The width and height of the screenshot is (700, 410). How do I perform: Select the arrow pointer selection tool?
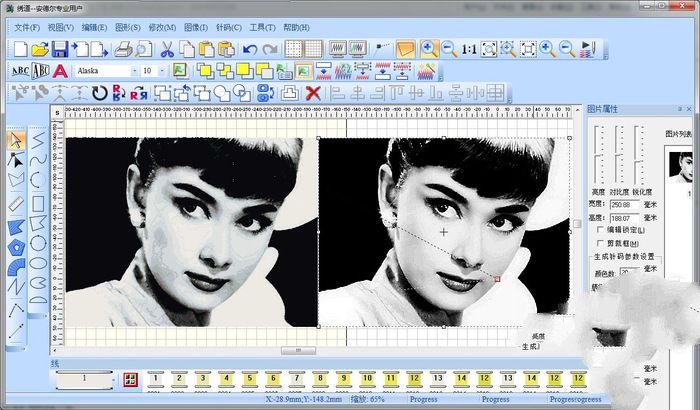click(16, 140)
